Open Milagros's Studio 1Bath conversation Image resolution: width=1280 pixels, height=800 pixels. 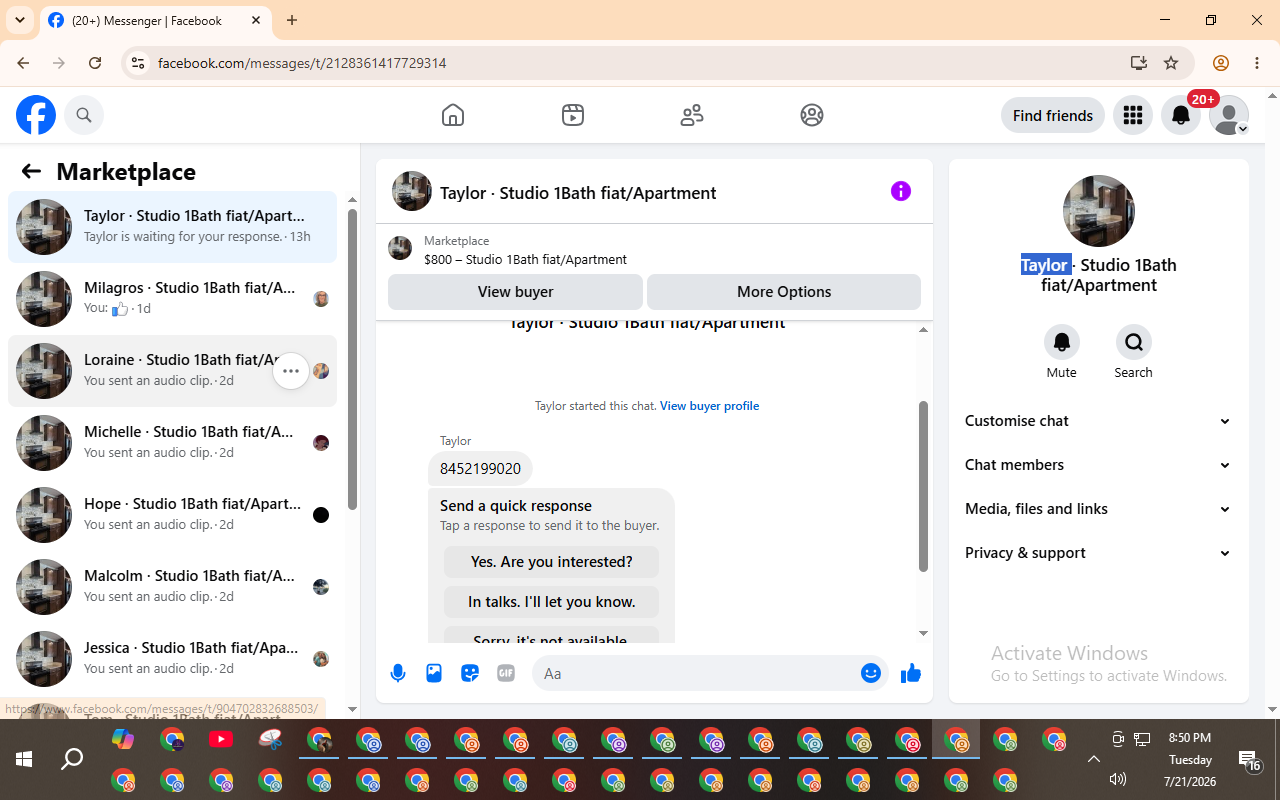(172, 299)
